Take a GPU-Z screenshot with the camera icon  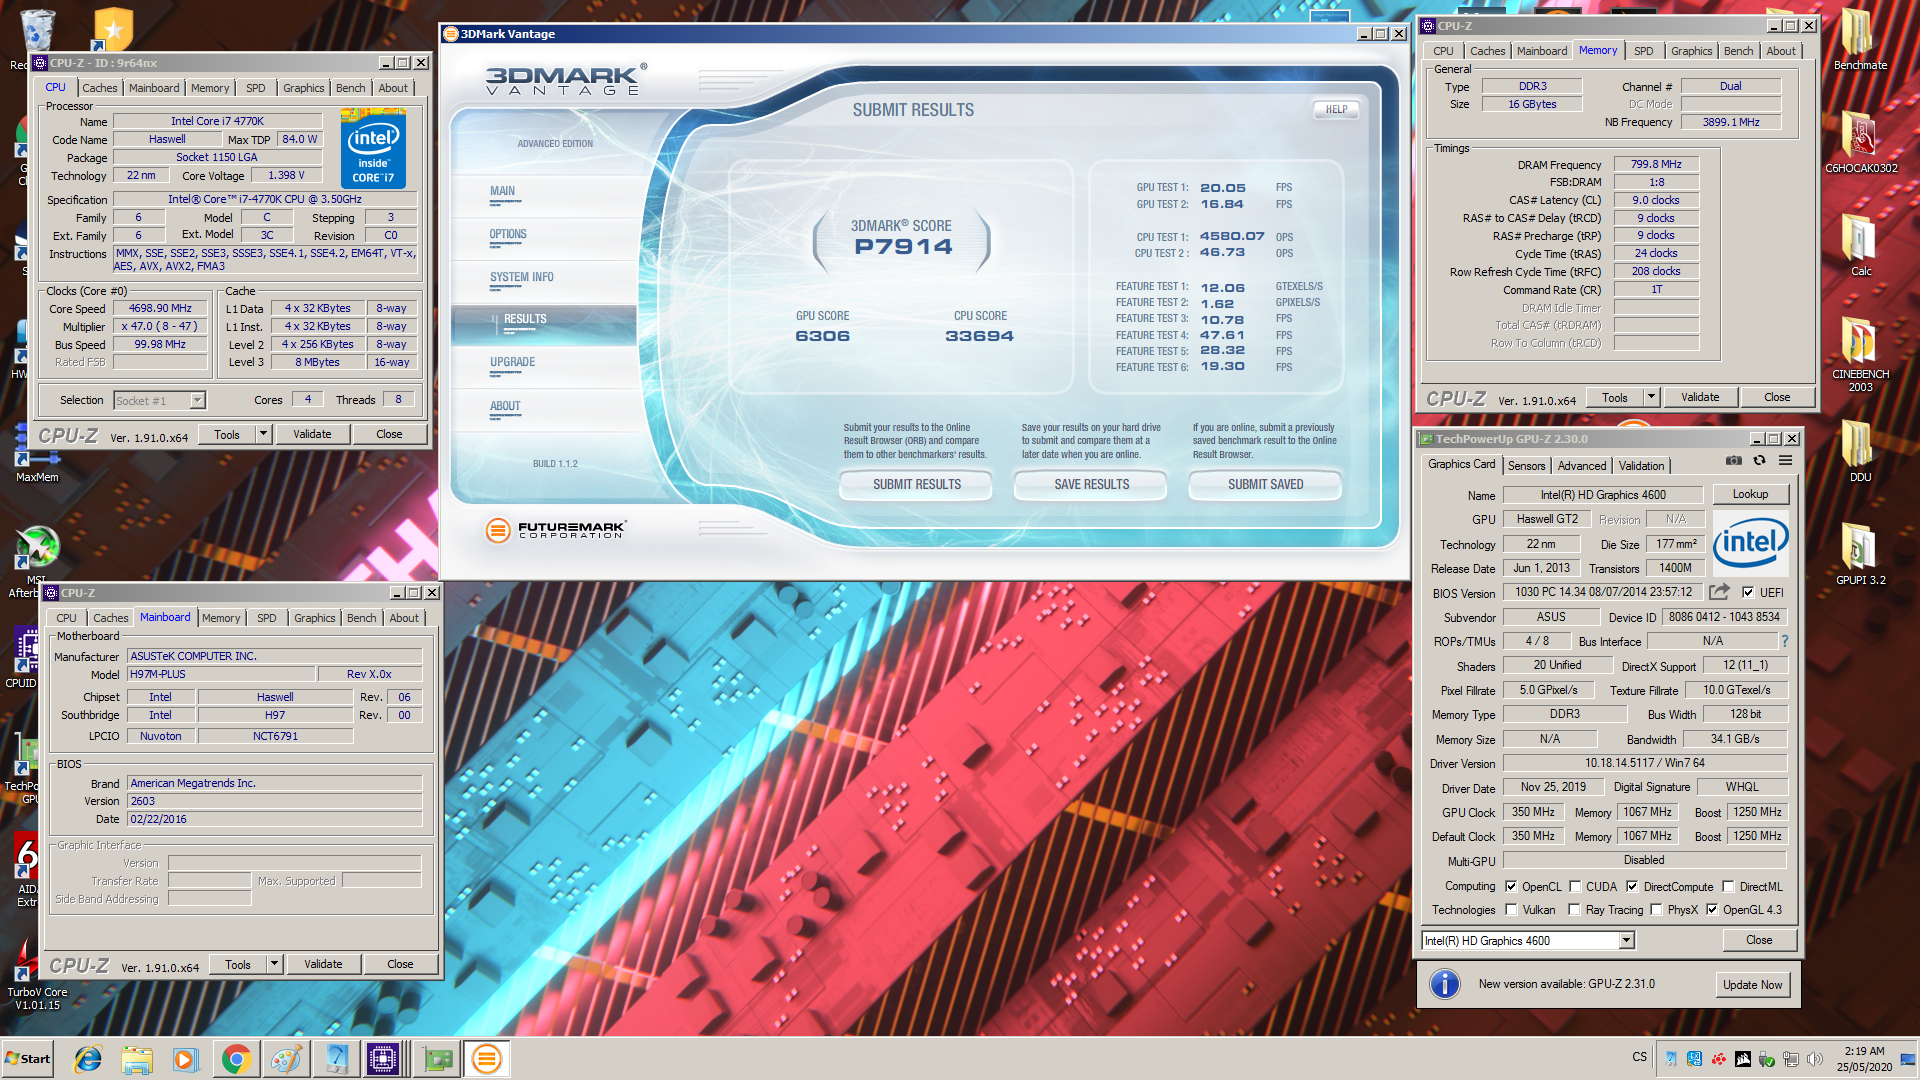pyautogui.click(x=1734, y=461)
